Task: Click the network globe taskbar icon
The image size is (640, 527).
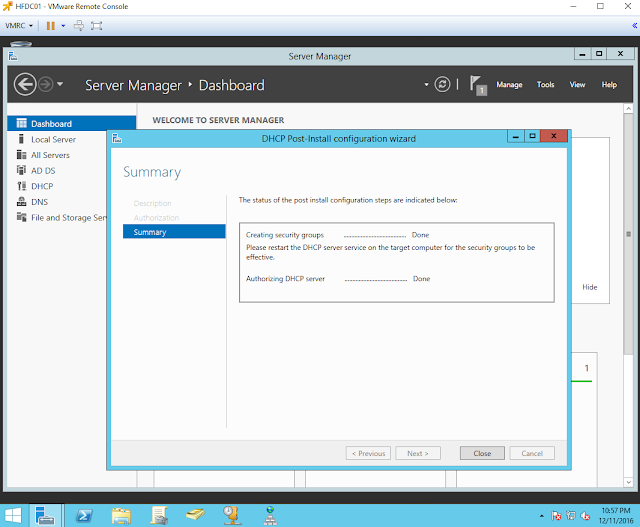Action: (x=270, y=516)
